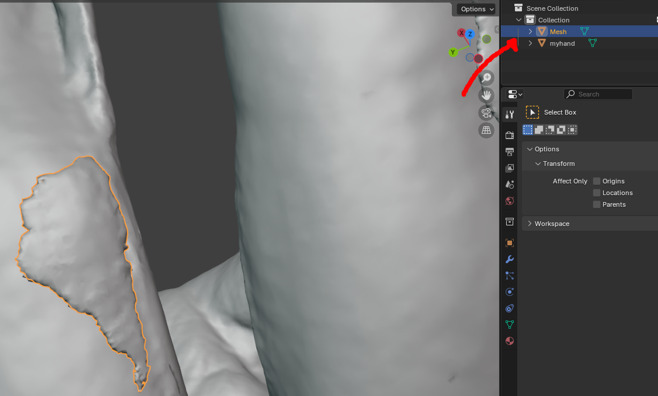Select the Mesh row in outliner
The width and height of the screenshot is (658, 396).
(579, 31)
